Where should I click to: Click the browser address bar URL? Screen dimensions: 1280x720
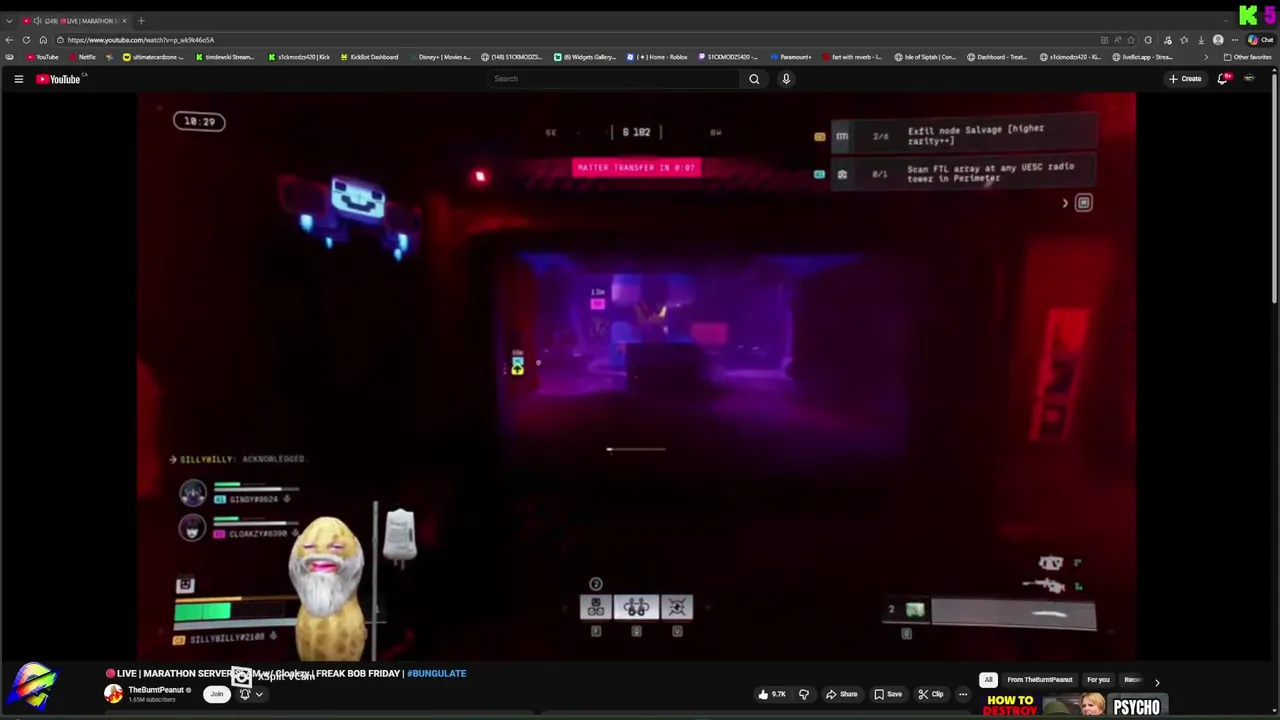click(140, 40)
